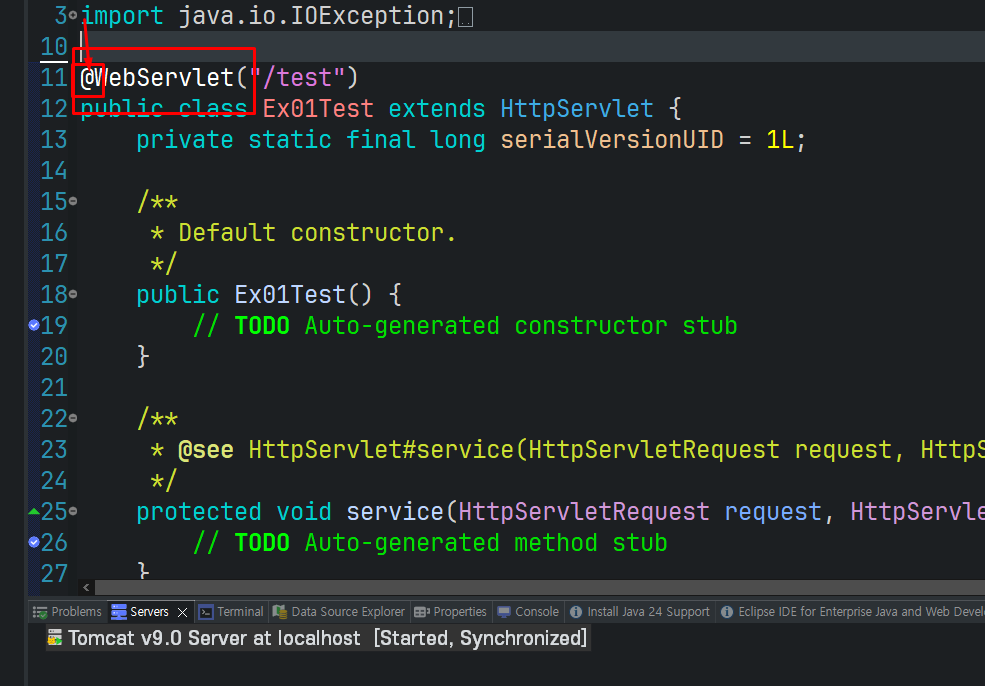
Task: Click the Tomcat server icon in Servers view
Action: [55, 638]
